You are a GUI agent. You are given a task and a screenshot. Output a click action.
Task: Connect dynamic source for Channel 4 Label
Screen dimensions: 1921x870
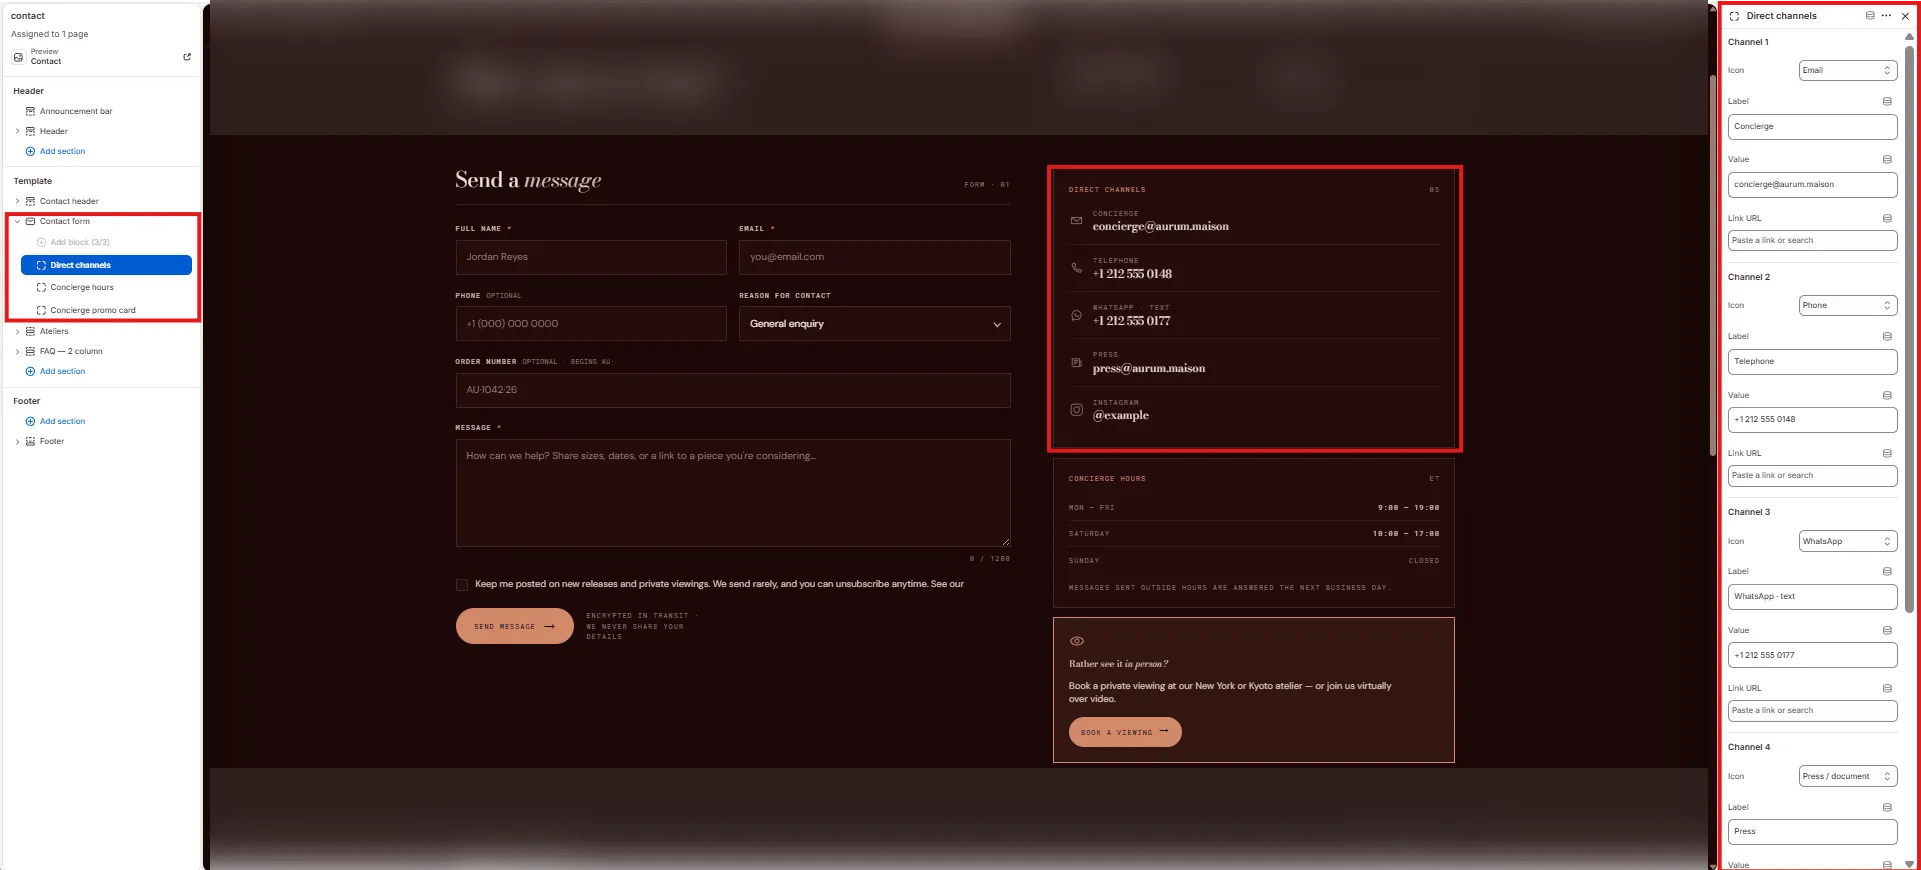coord(1887,807)
